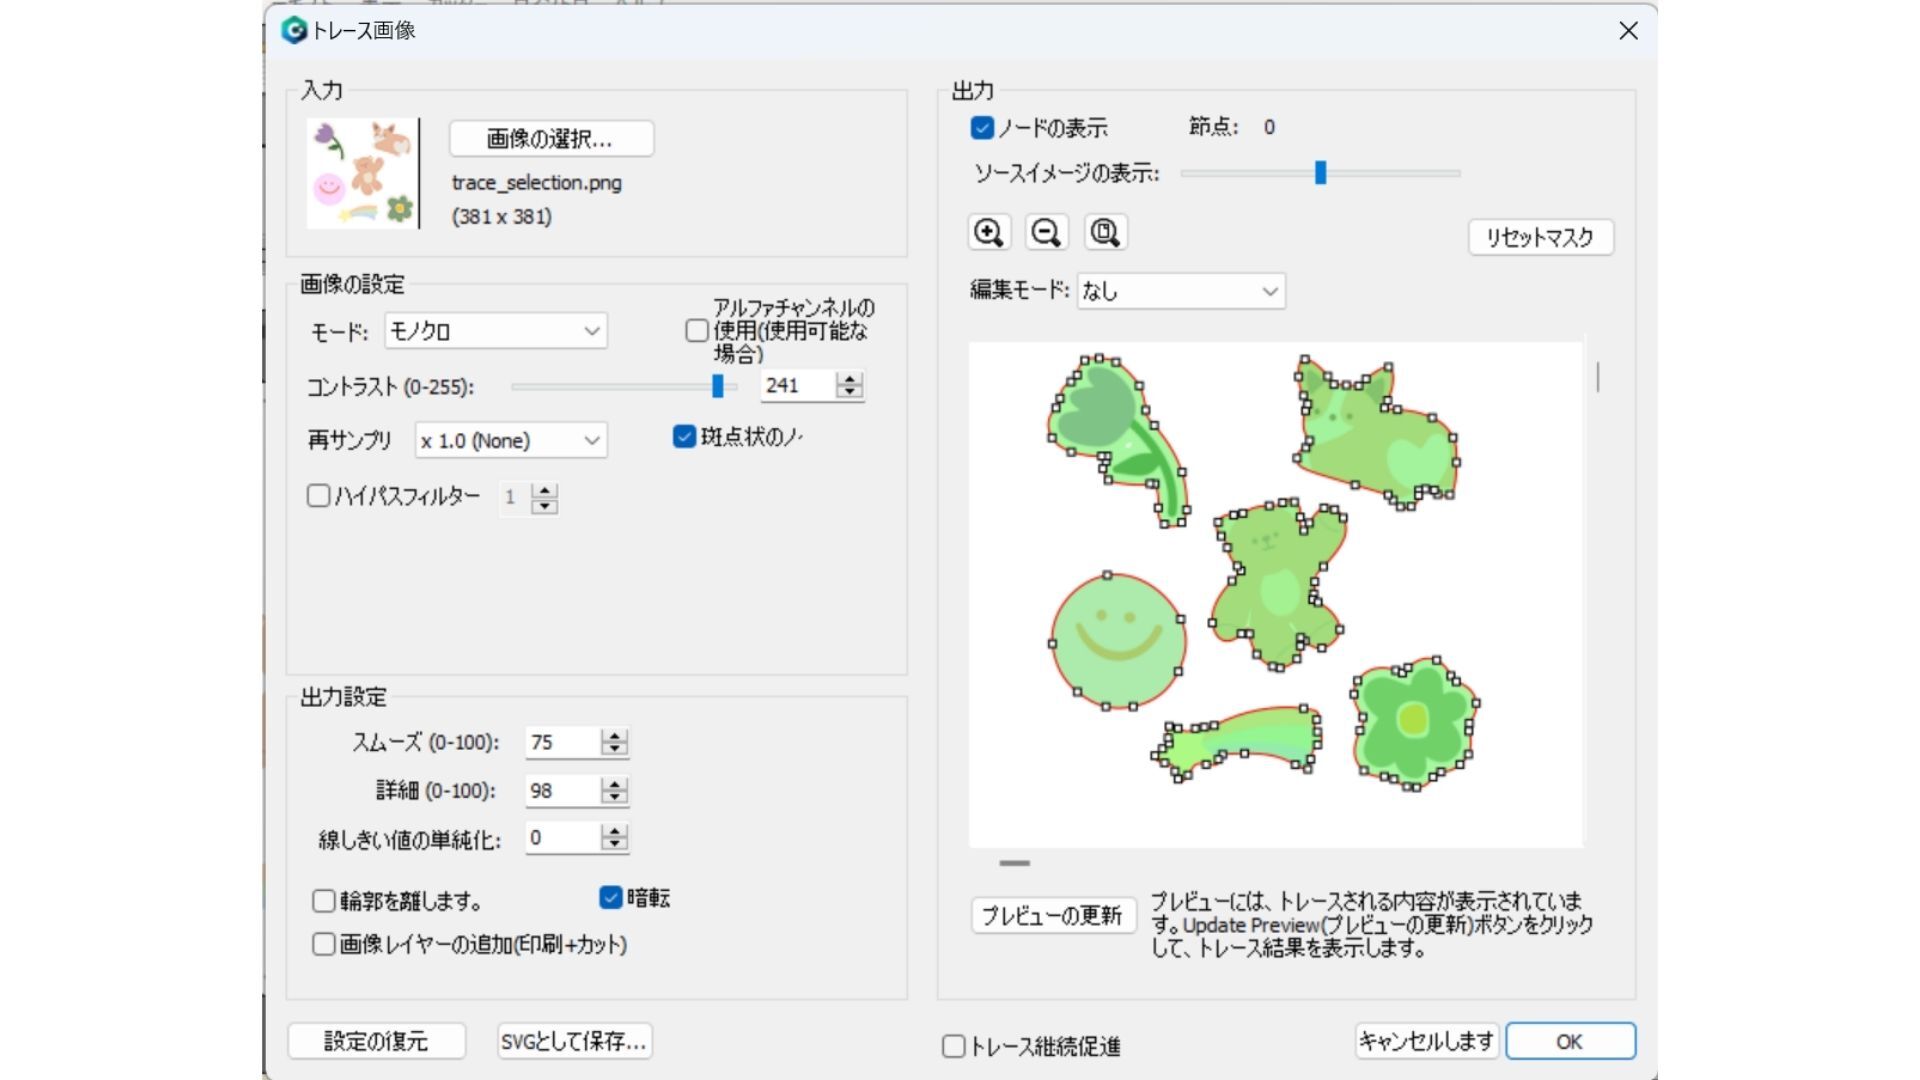This screenshot has height=1080, width=1920.
Task: Click the preview horizontal scrollbar handle
Action: click(1014, 863)
